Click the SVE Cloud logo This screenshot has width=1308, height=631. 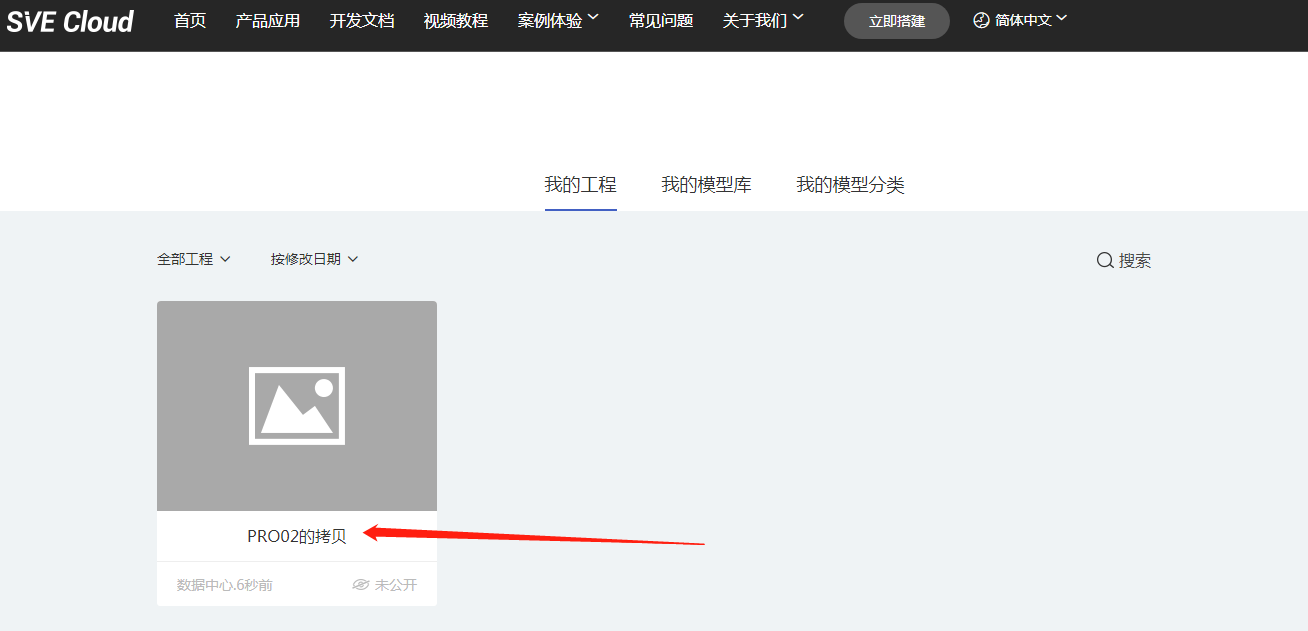coord(70,22)
